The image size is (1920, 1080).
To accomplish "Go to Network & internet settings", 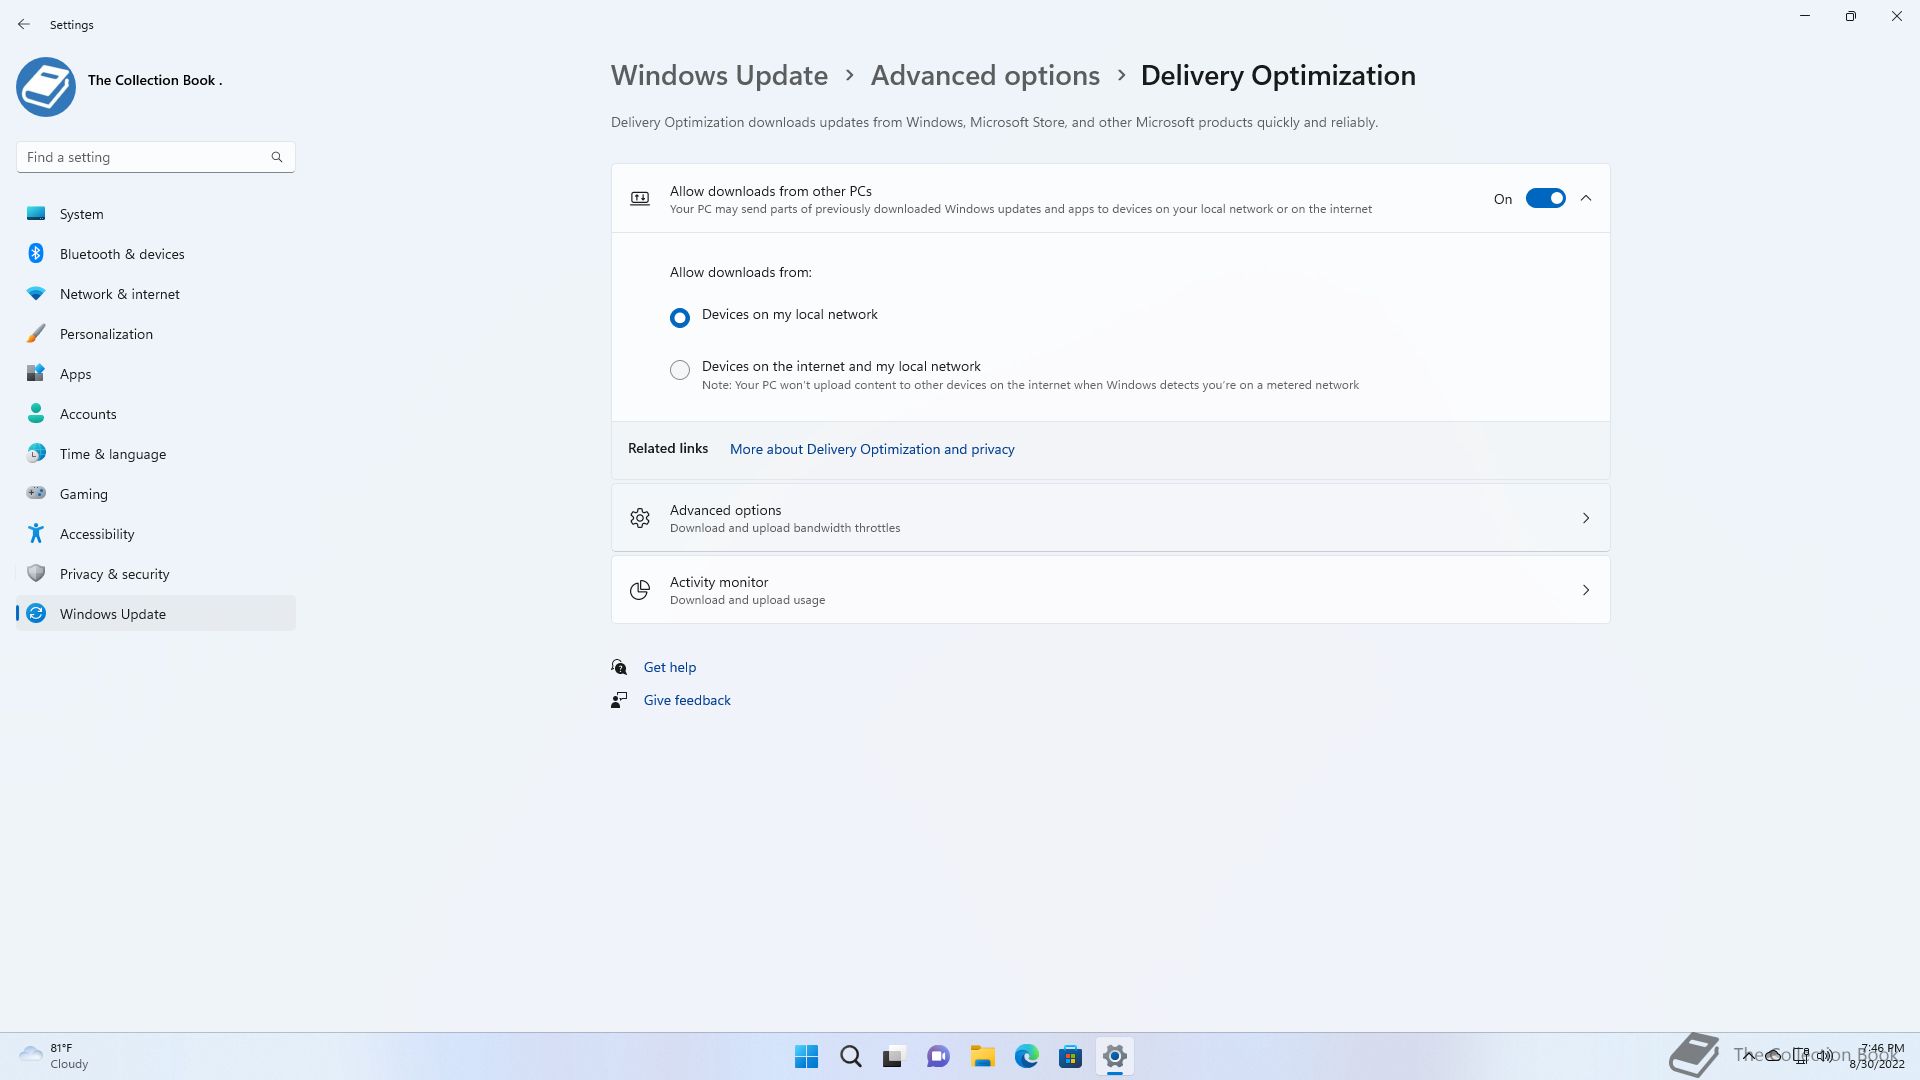I will point(120,294).
